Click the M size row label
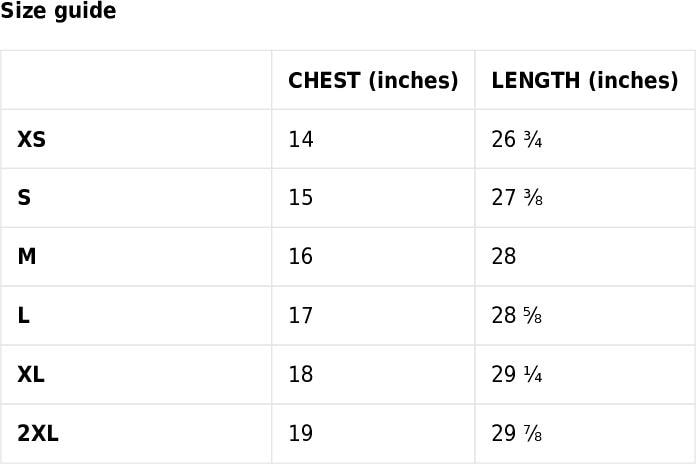 click(x=27, y=256)
